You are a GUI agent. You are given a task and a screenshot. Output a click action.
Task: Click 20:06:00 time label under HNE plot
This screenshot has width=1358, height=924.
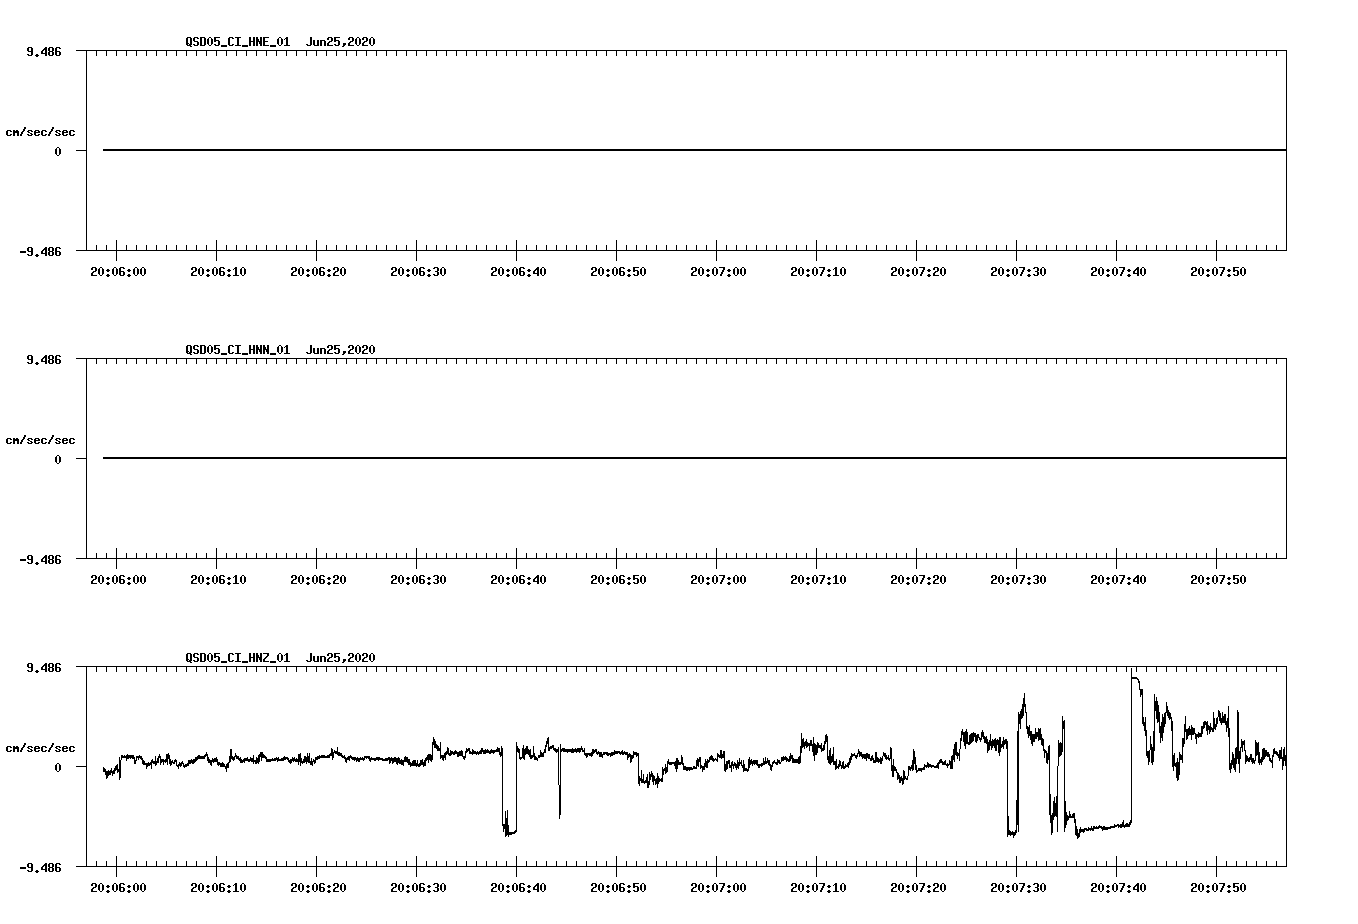(x=118, y=271)
